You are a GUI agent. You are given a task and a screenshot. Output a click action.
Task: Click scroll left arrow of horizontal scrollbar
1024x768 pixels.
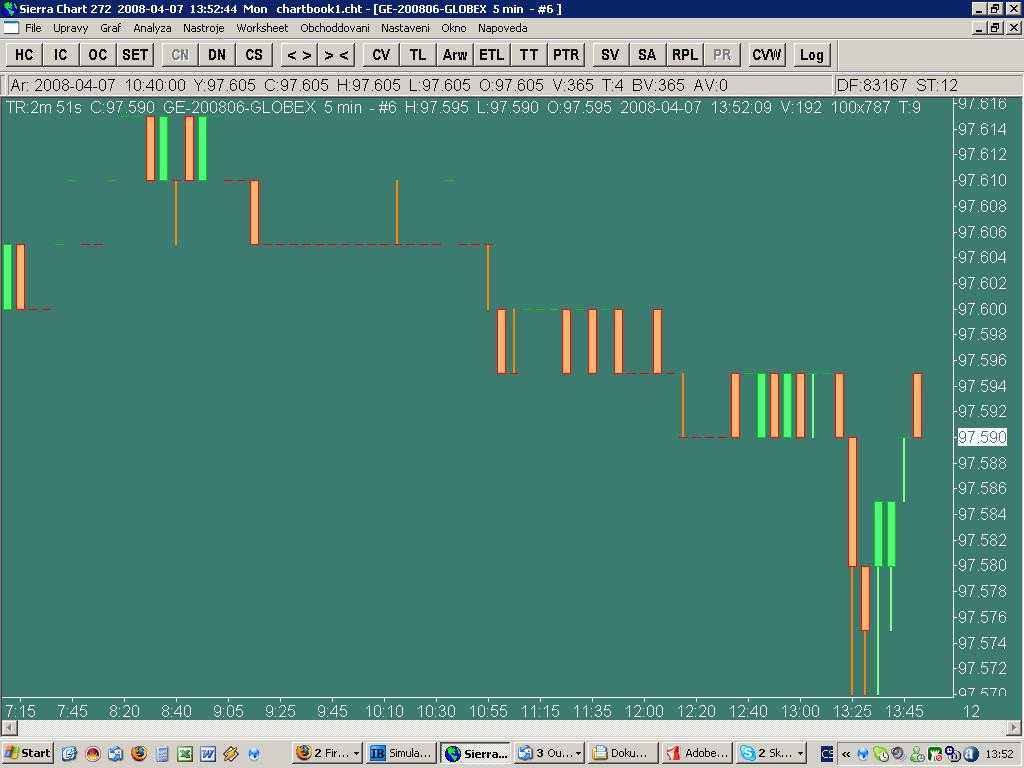9,728
